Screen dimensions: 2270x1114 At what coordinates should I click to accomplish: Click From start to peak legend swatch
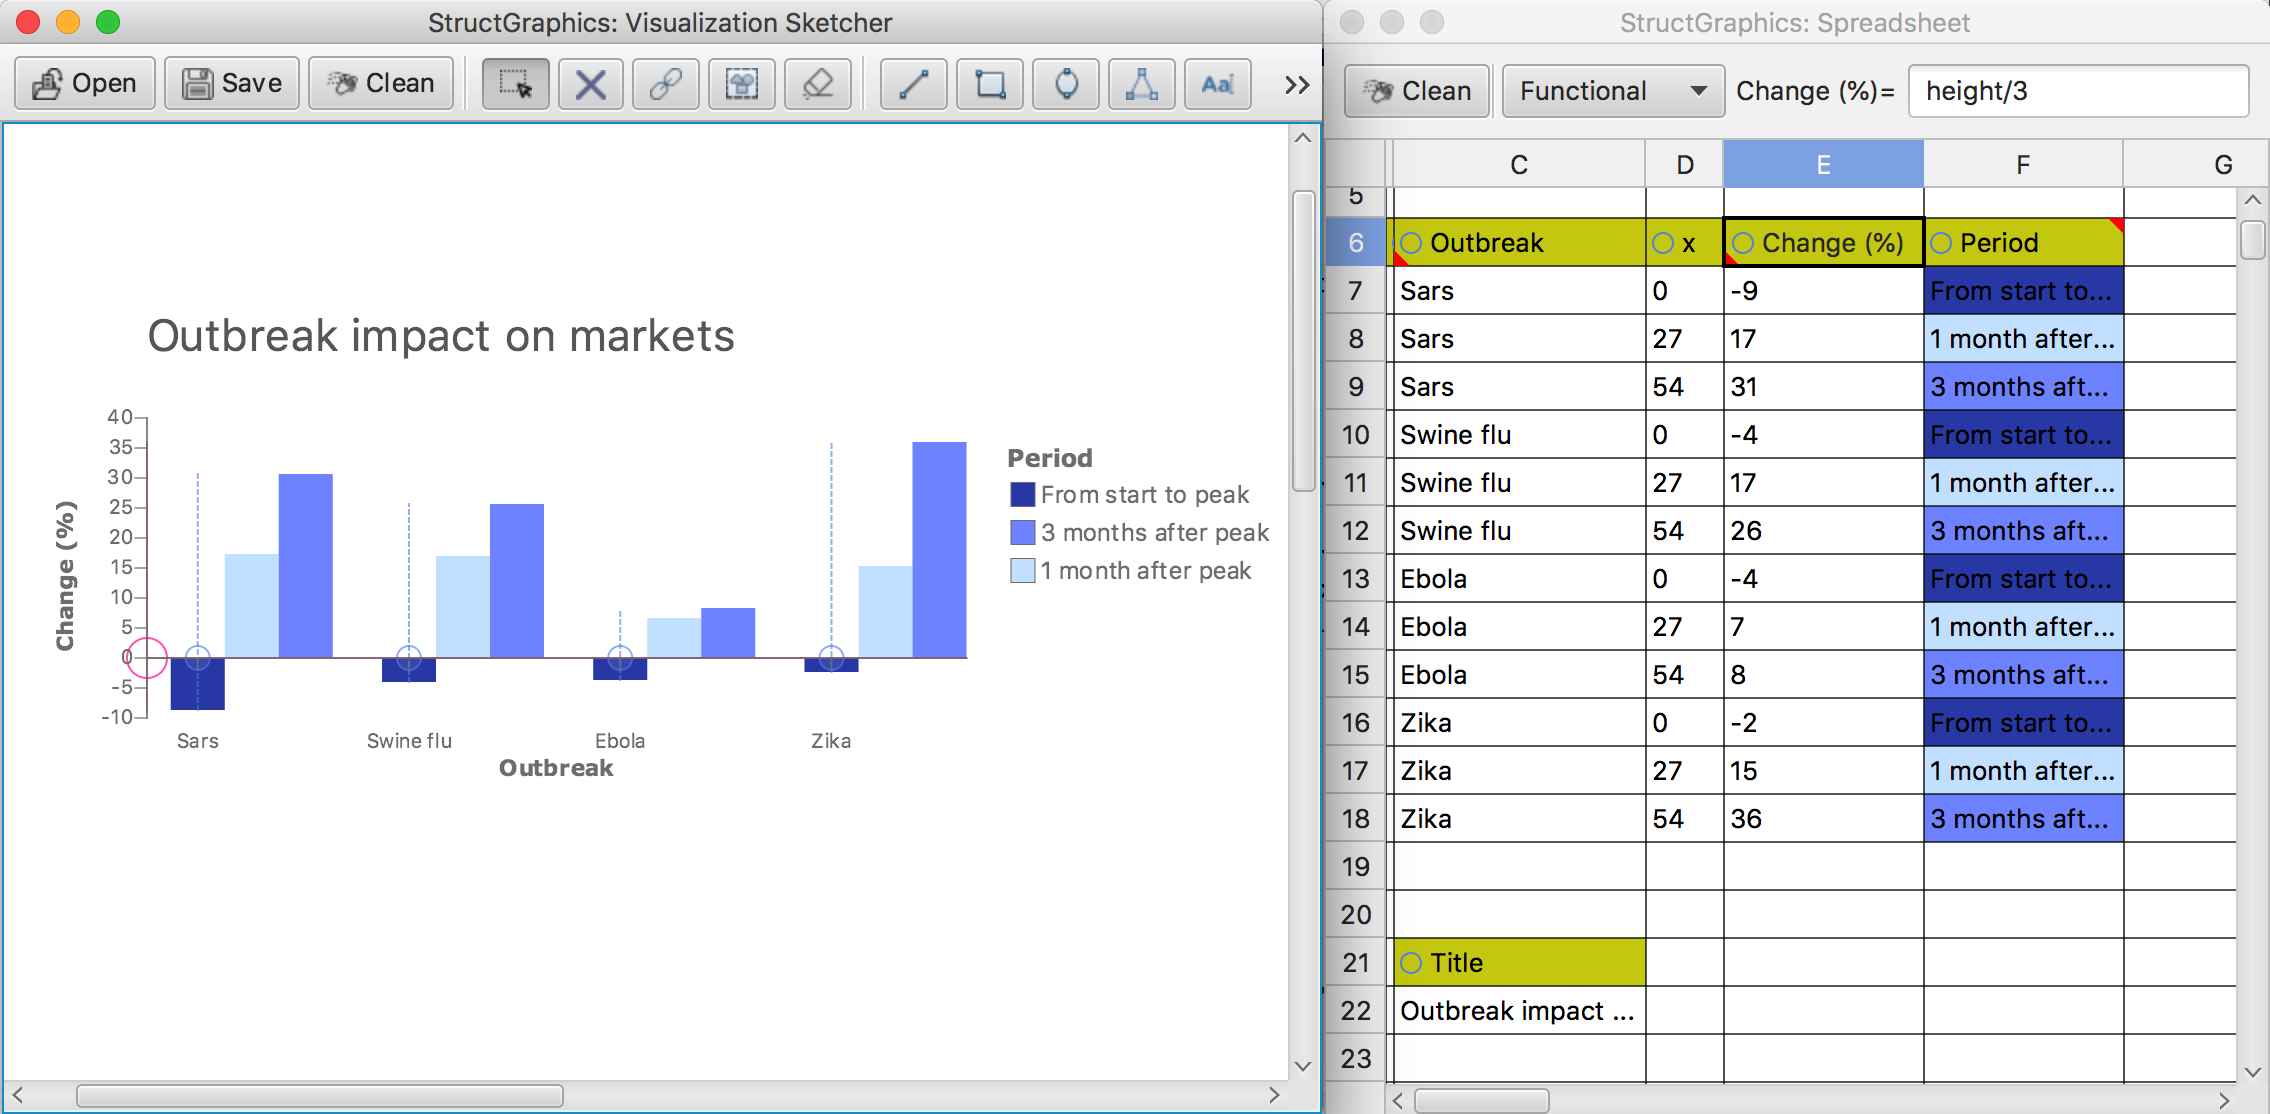pyautogui.click(x=1022, y=495)
